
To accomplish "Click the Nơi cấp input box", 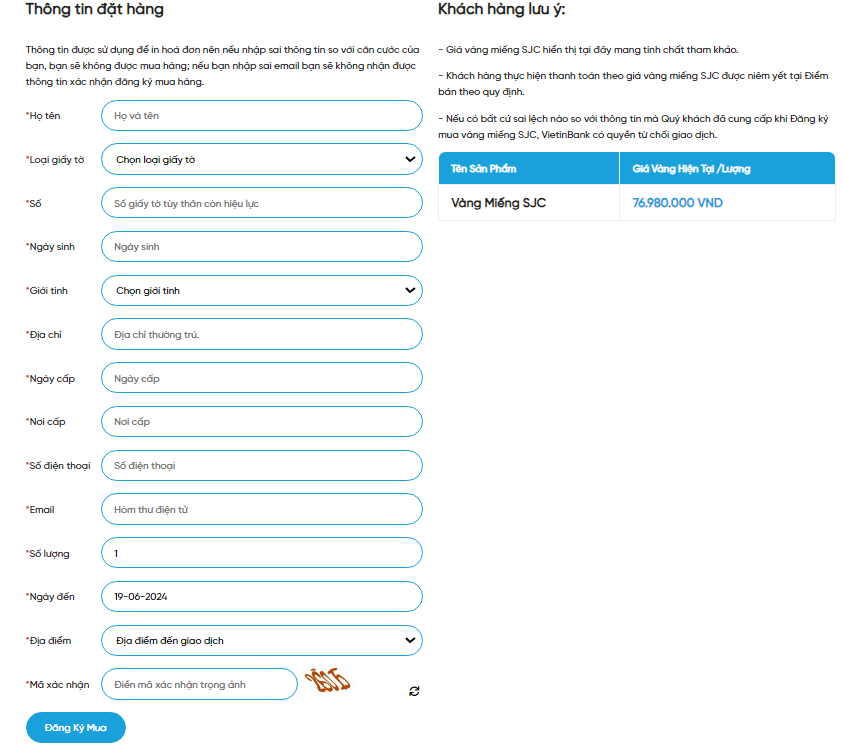I will pyautogui.click(x=262, y=422).
